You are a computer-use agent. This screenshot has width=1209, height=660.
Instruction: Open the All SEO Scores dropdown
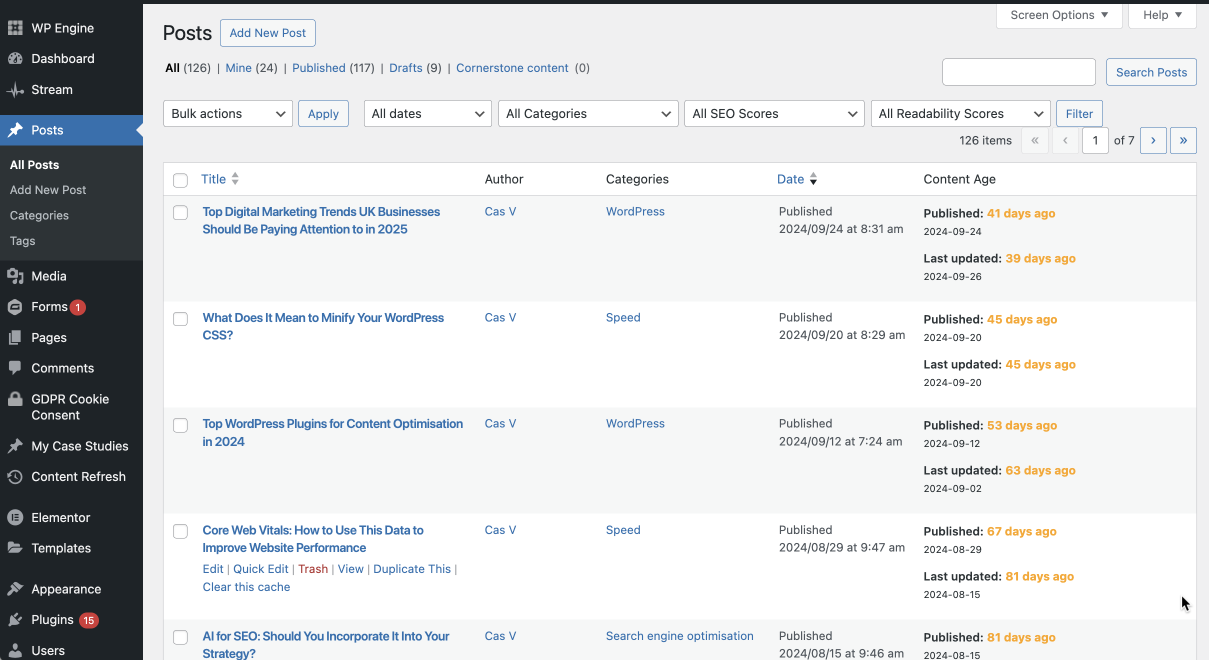pyautogui.click(x=774, y=114)
